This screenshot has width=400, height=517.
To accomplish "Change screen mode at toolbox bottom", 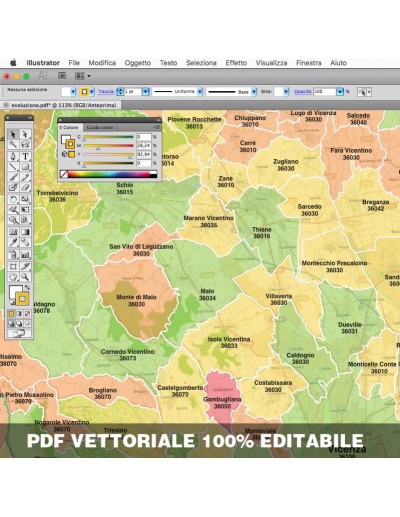I will [x=19, y=333].
